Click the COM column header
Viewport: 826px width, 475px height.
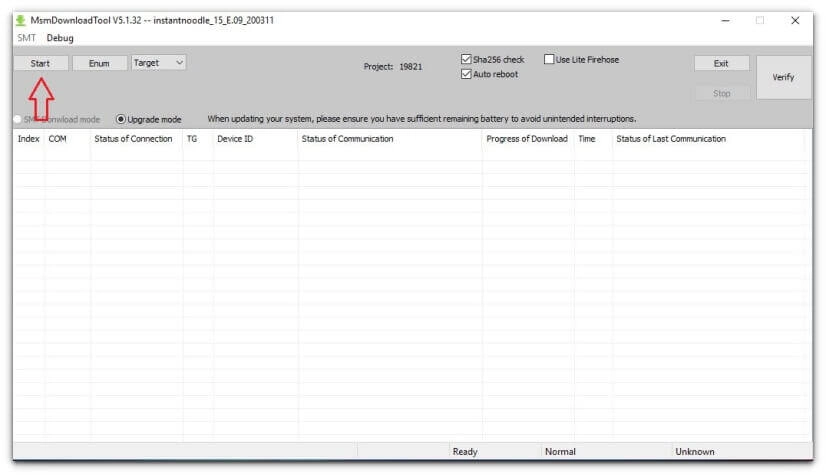(x=58, y=139)
